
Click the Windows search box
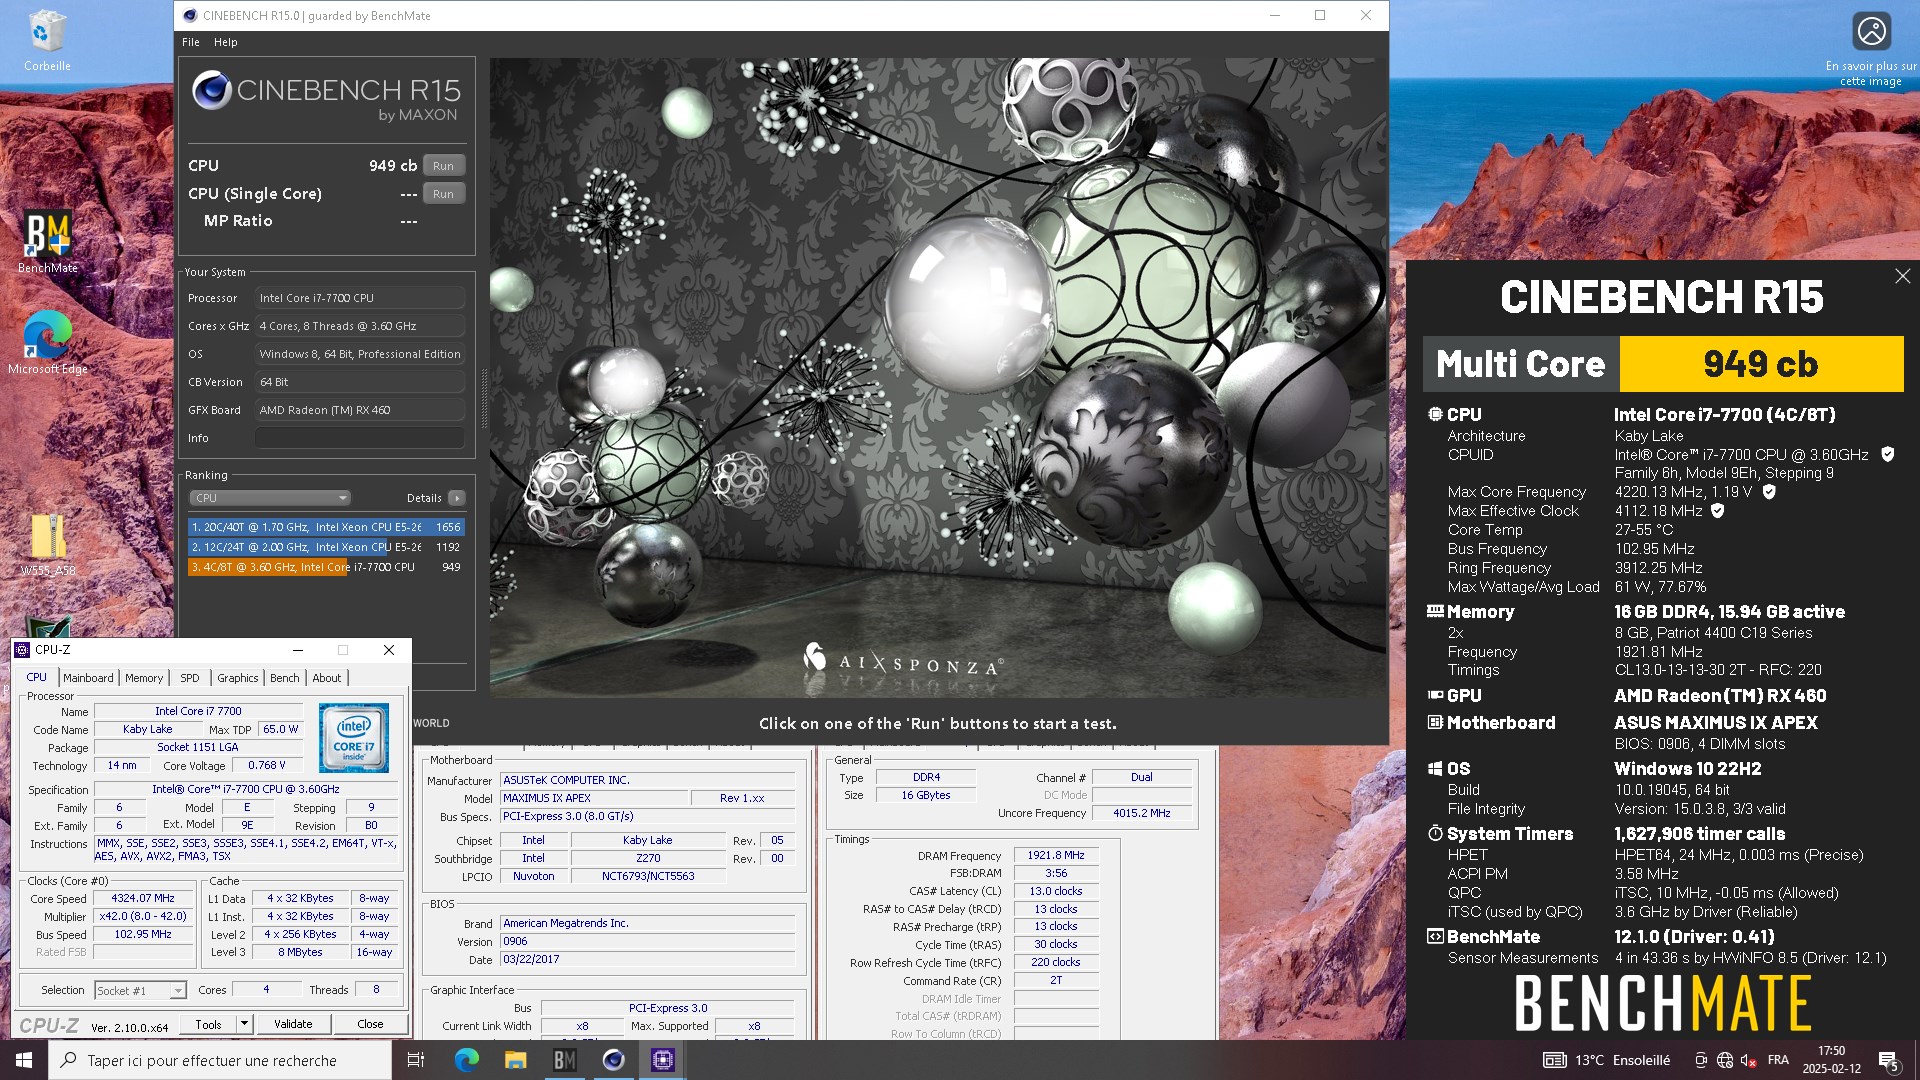pyautogui.click(x=220, y=1060)
